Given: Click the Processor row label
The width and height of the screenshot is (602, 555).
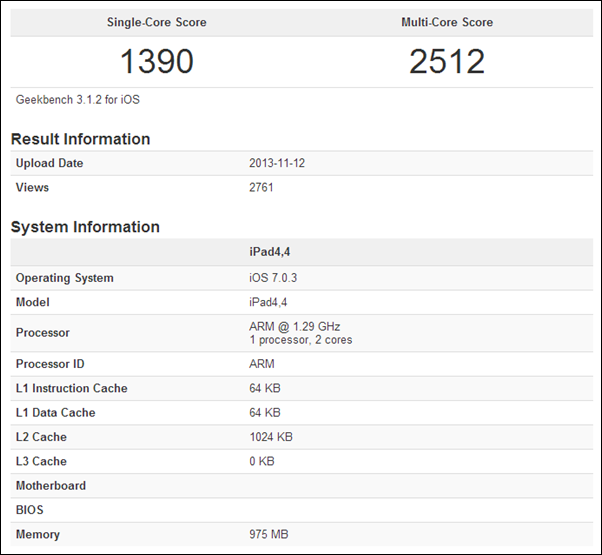Looking at the screenshot, I should (x=43, y=333).
